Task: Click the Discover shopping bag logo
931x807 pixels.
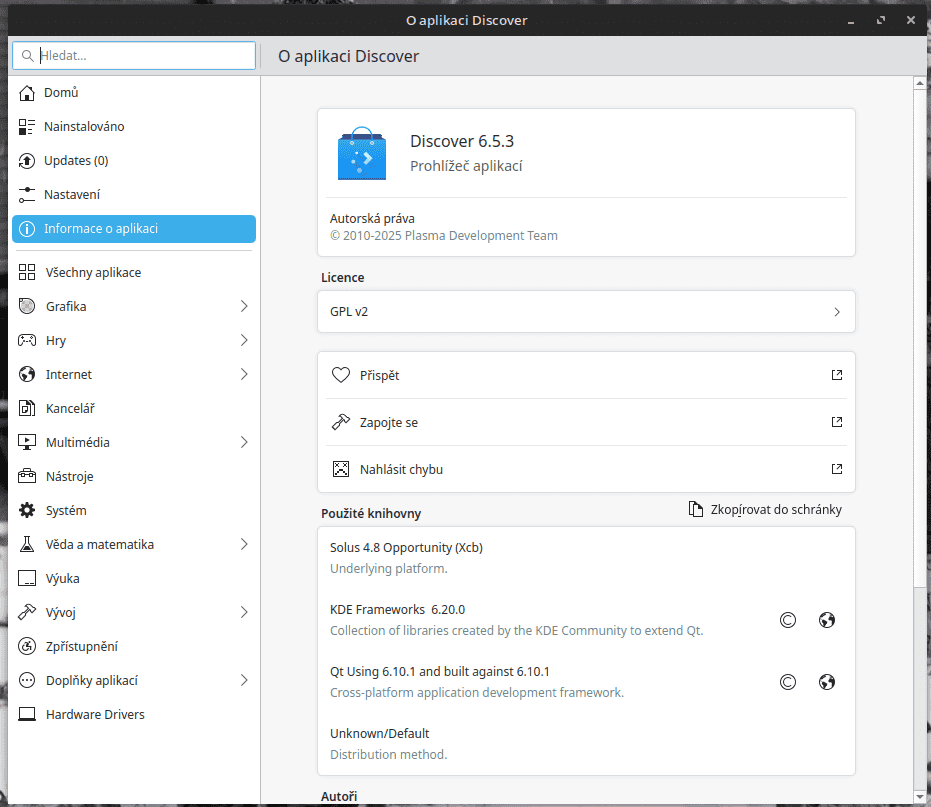Action: 362,153
